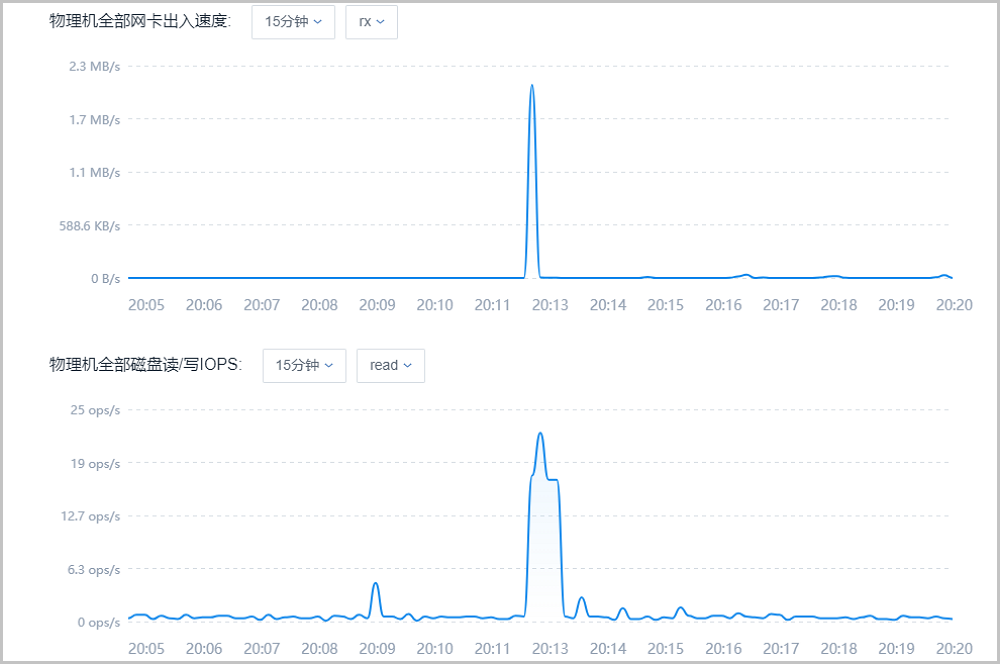The width and height of the screenshot is (1000, 664).
Task: Click the 20:20 label on the disk IOPS axis
Action: pos(954,649)
